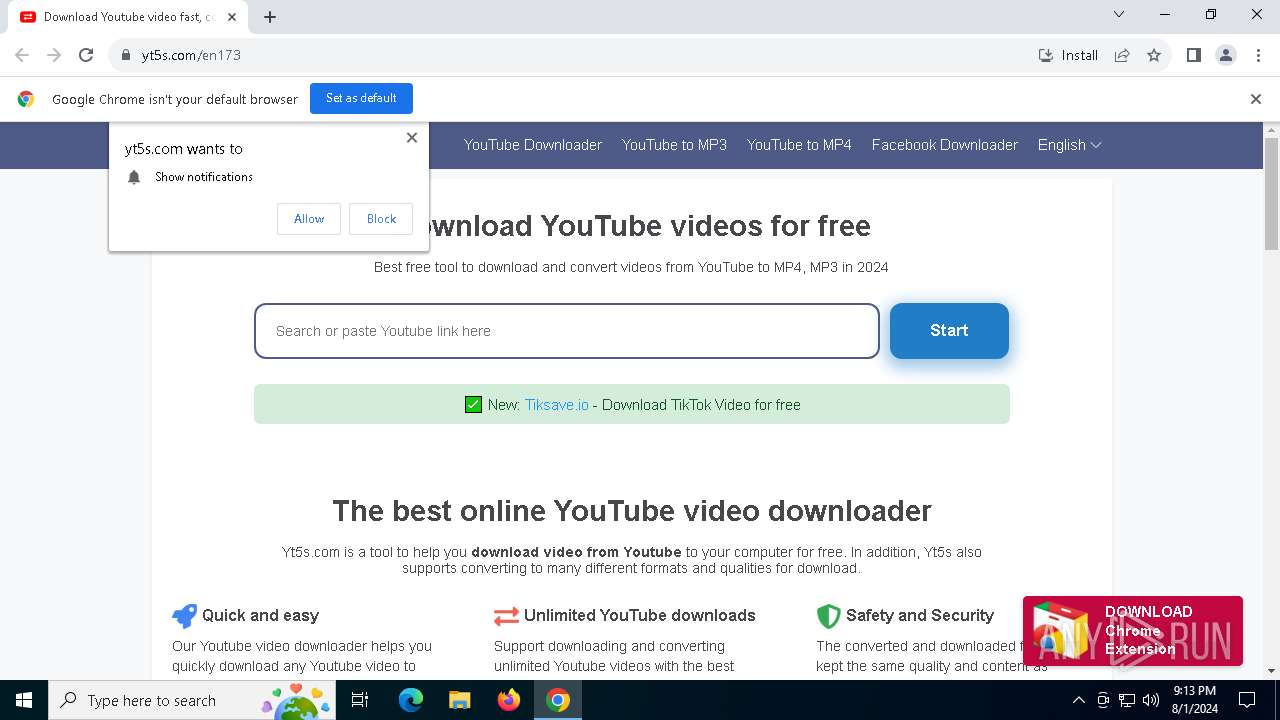Dismiss the default browser infobar
The width and height of the screenshot is (1280, 720).
[x=1256, y=99]
